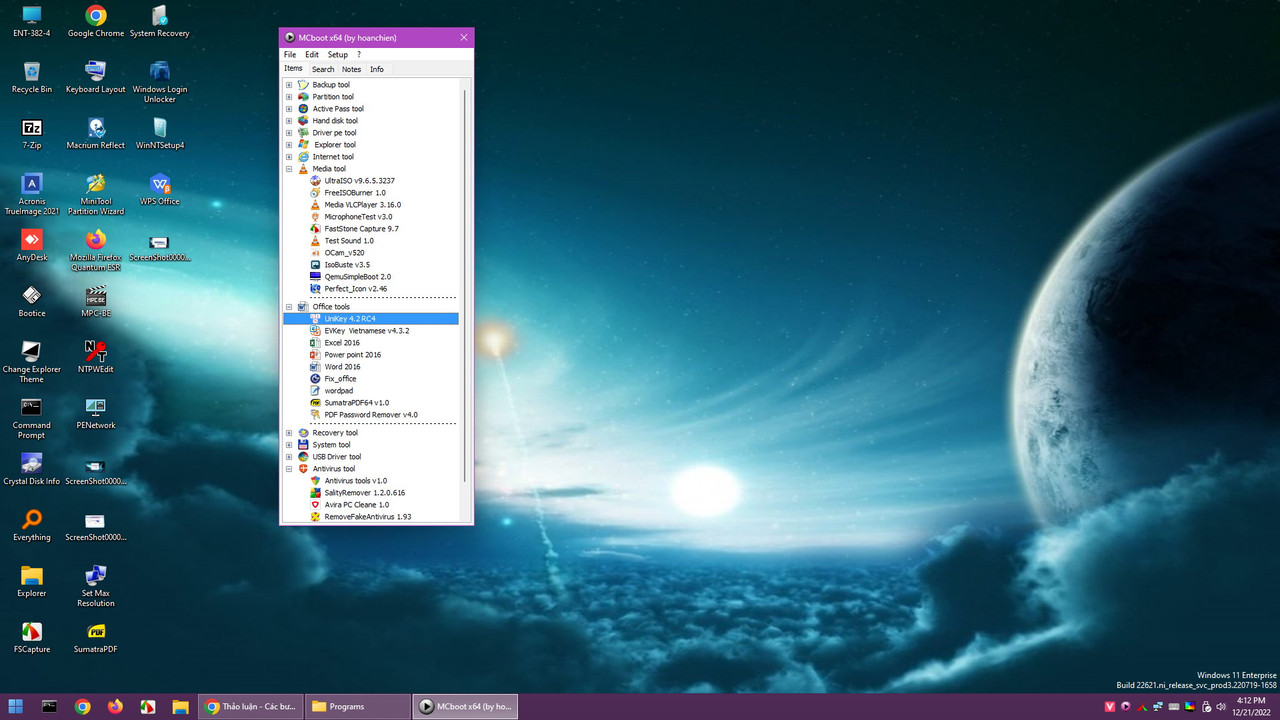
Task: Expand the Backup tool category
Action: tap(289, 84)
